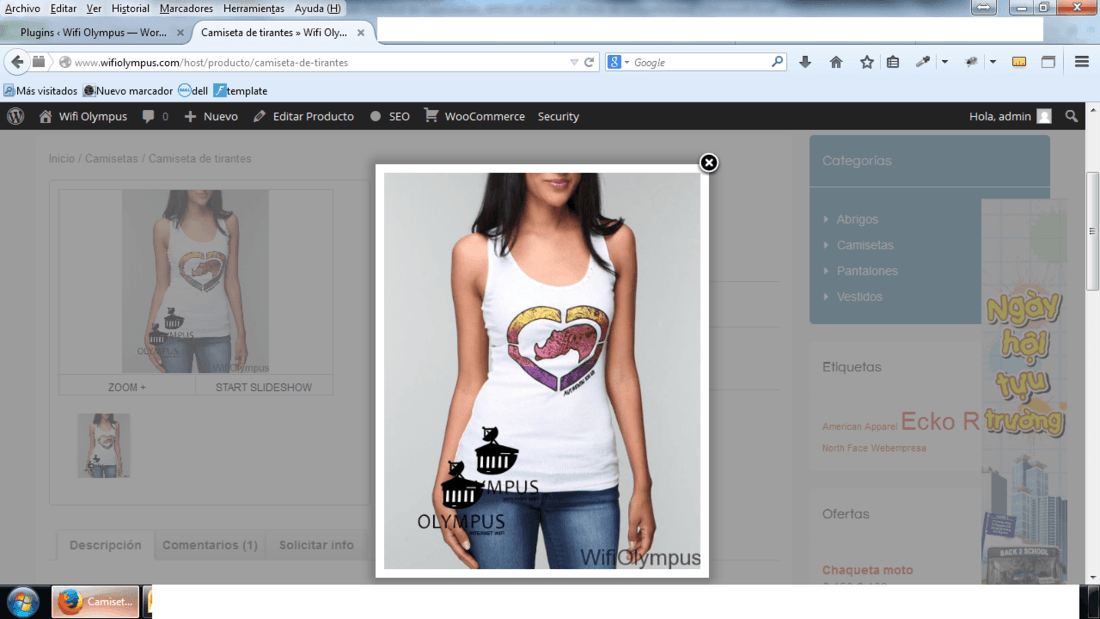Click the Firefox taskbar button

(x=95, y=601)
